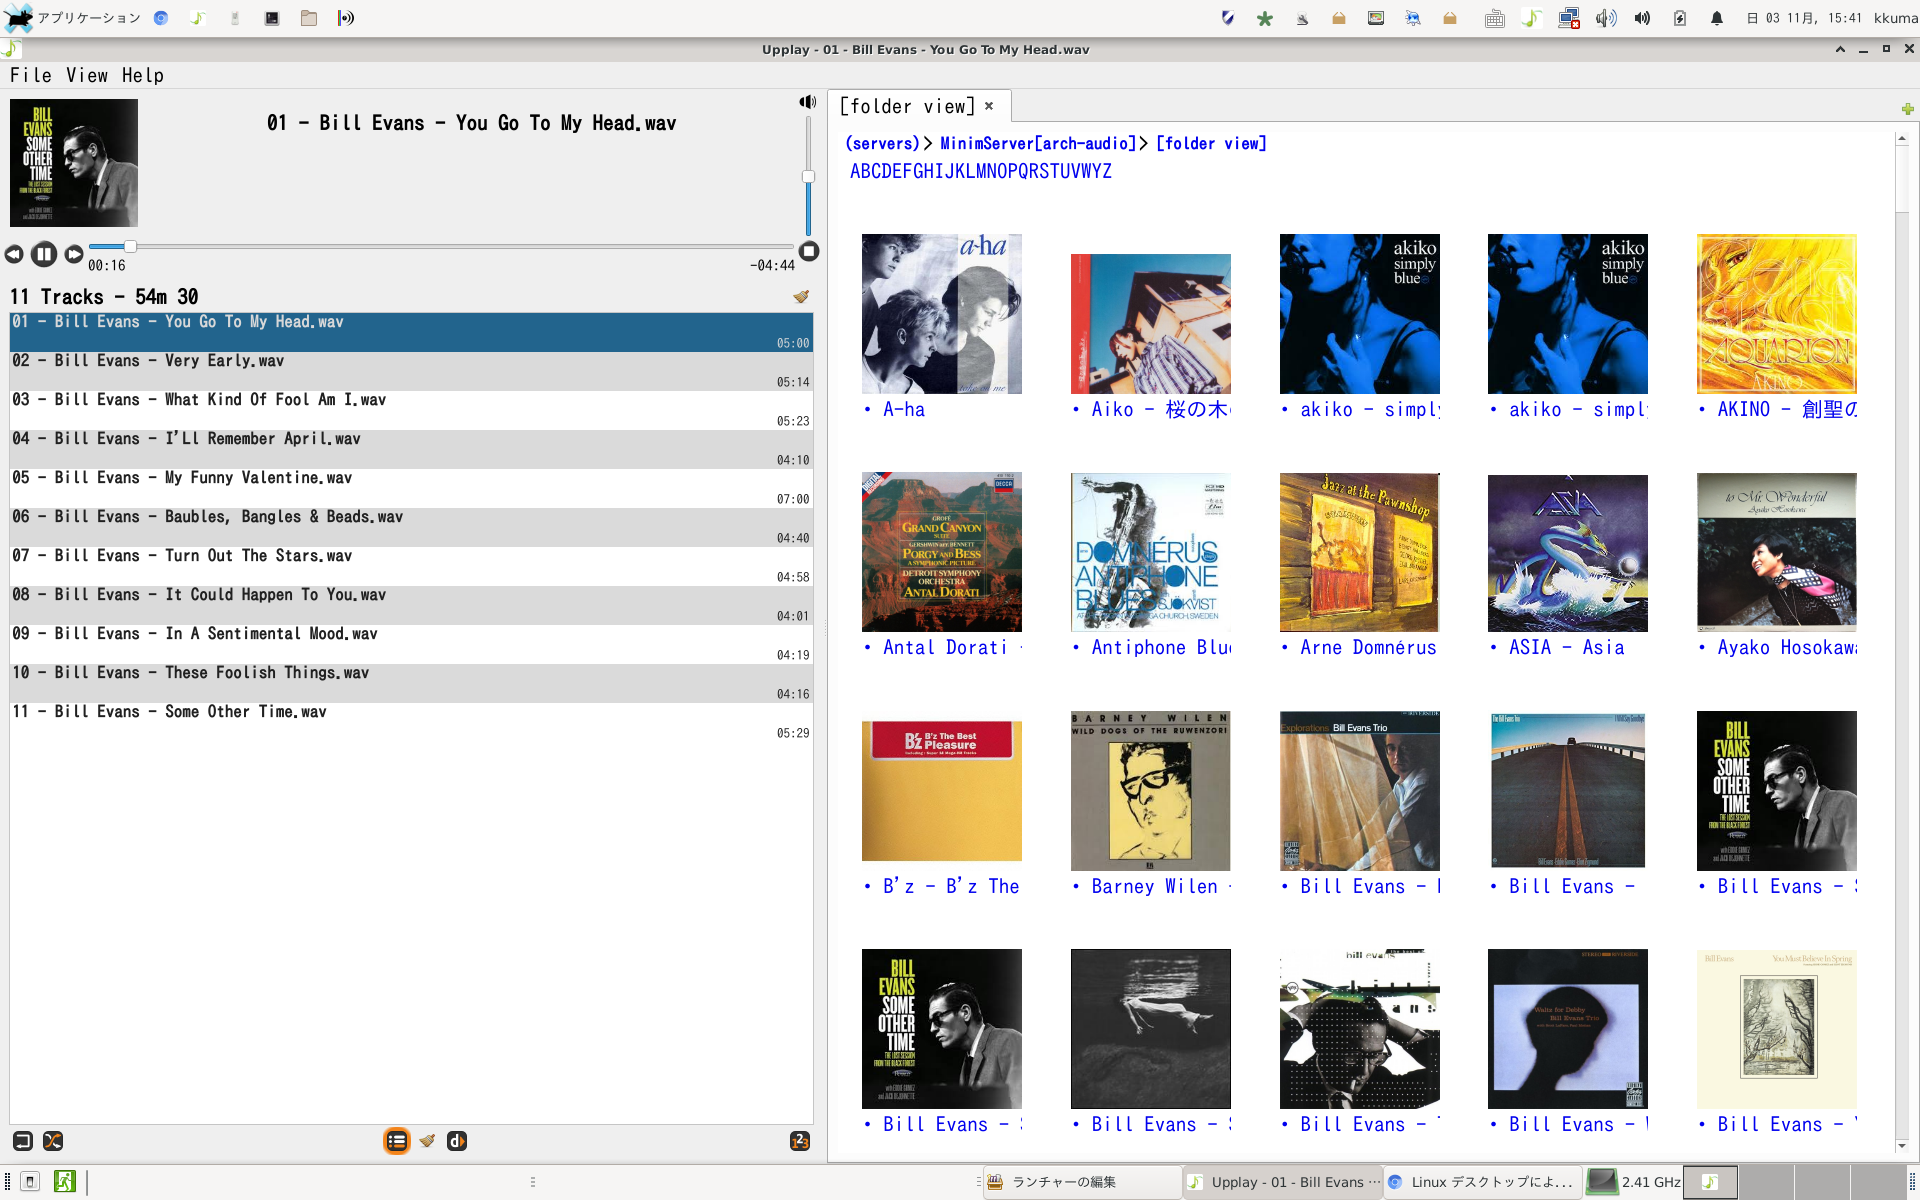Click the current album cover in the player

(74, 162)
